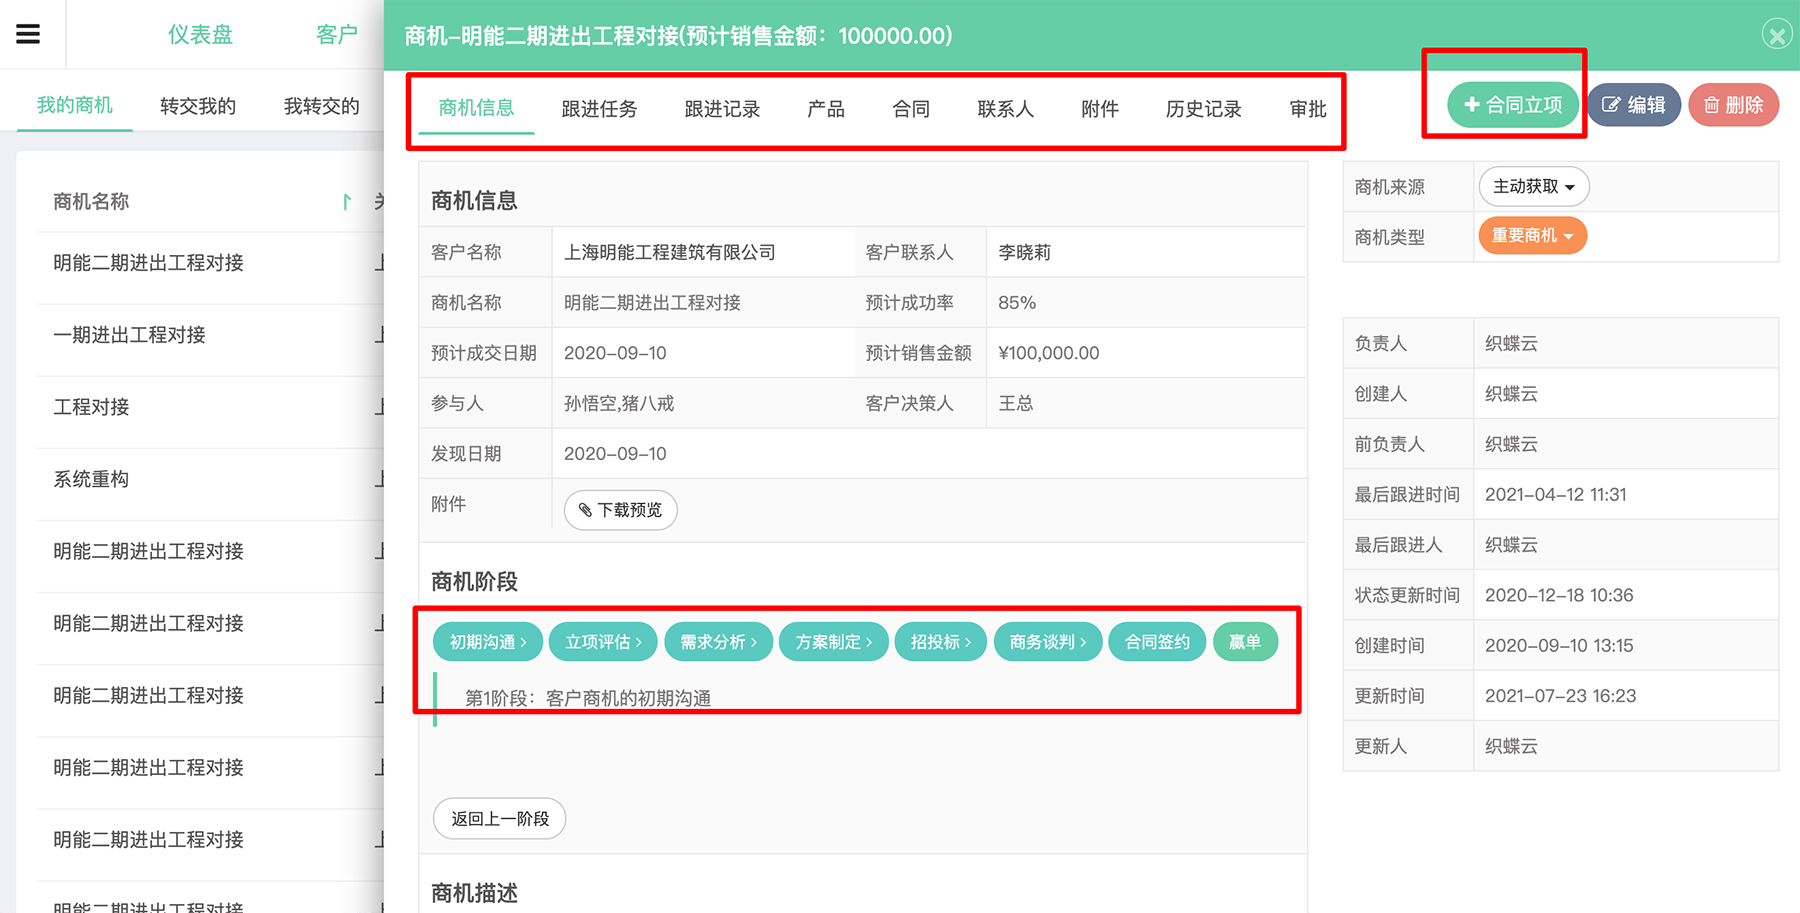Click 返回上一阶段 button
The width and height of the screenshot is (1800, 913).
click(x=499, y=818)
